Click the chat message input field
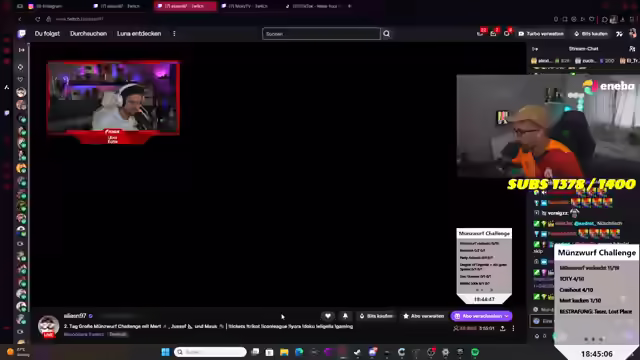Screen dimensions: 640x360 pyautogui.click(x=542, y=321)
